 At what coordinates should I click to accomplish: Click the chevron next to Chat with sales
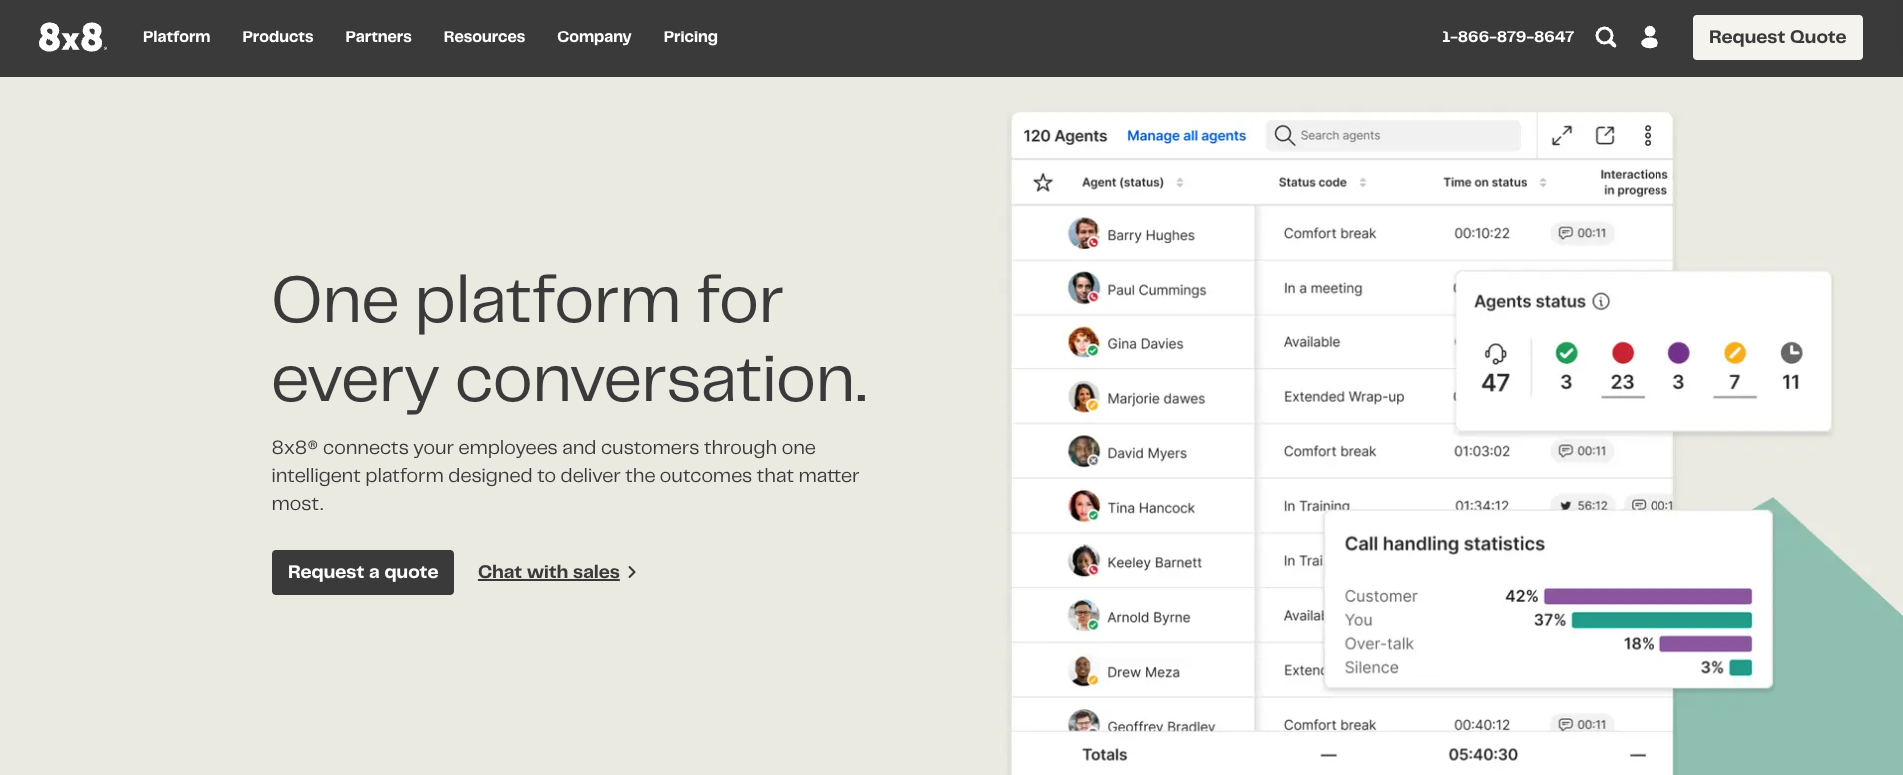(632, 572)
